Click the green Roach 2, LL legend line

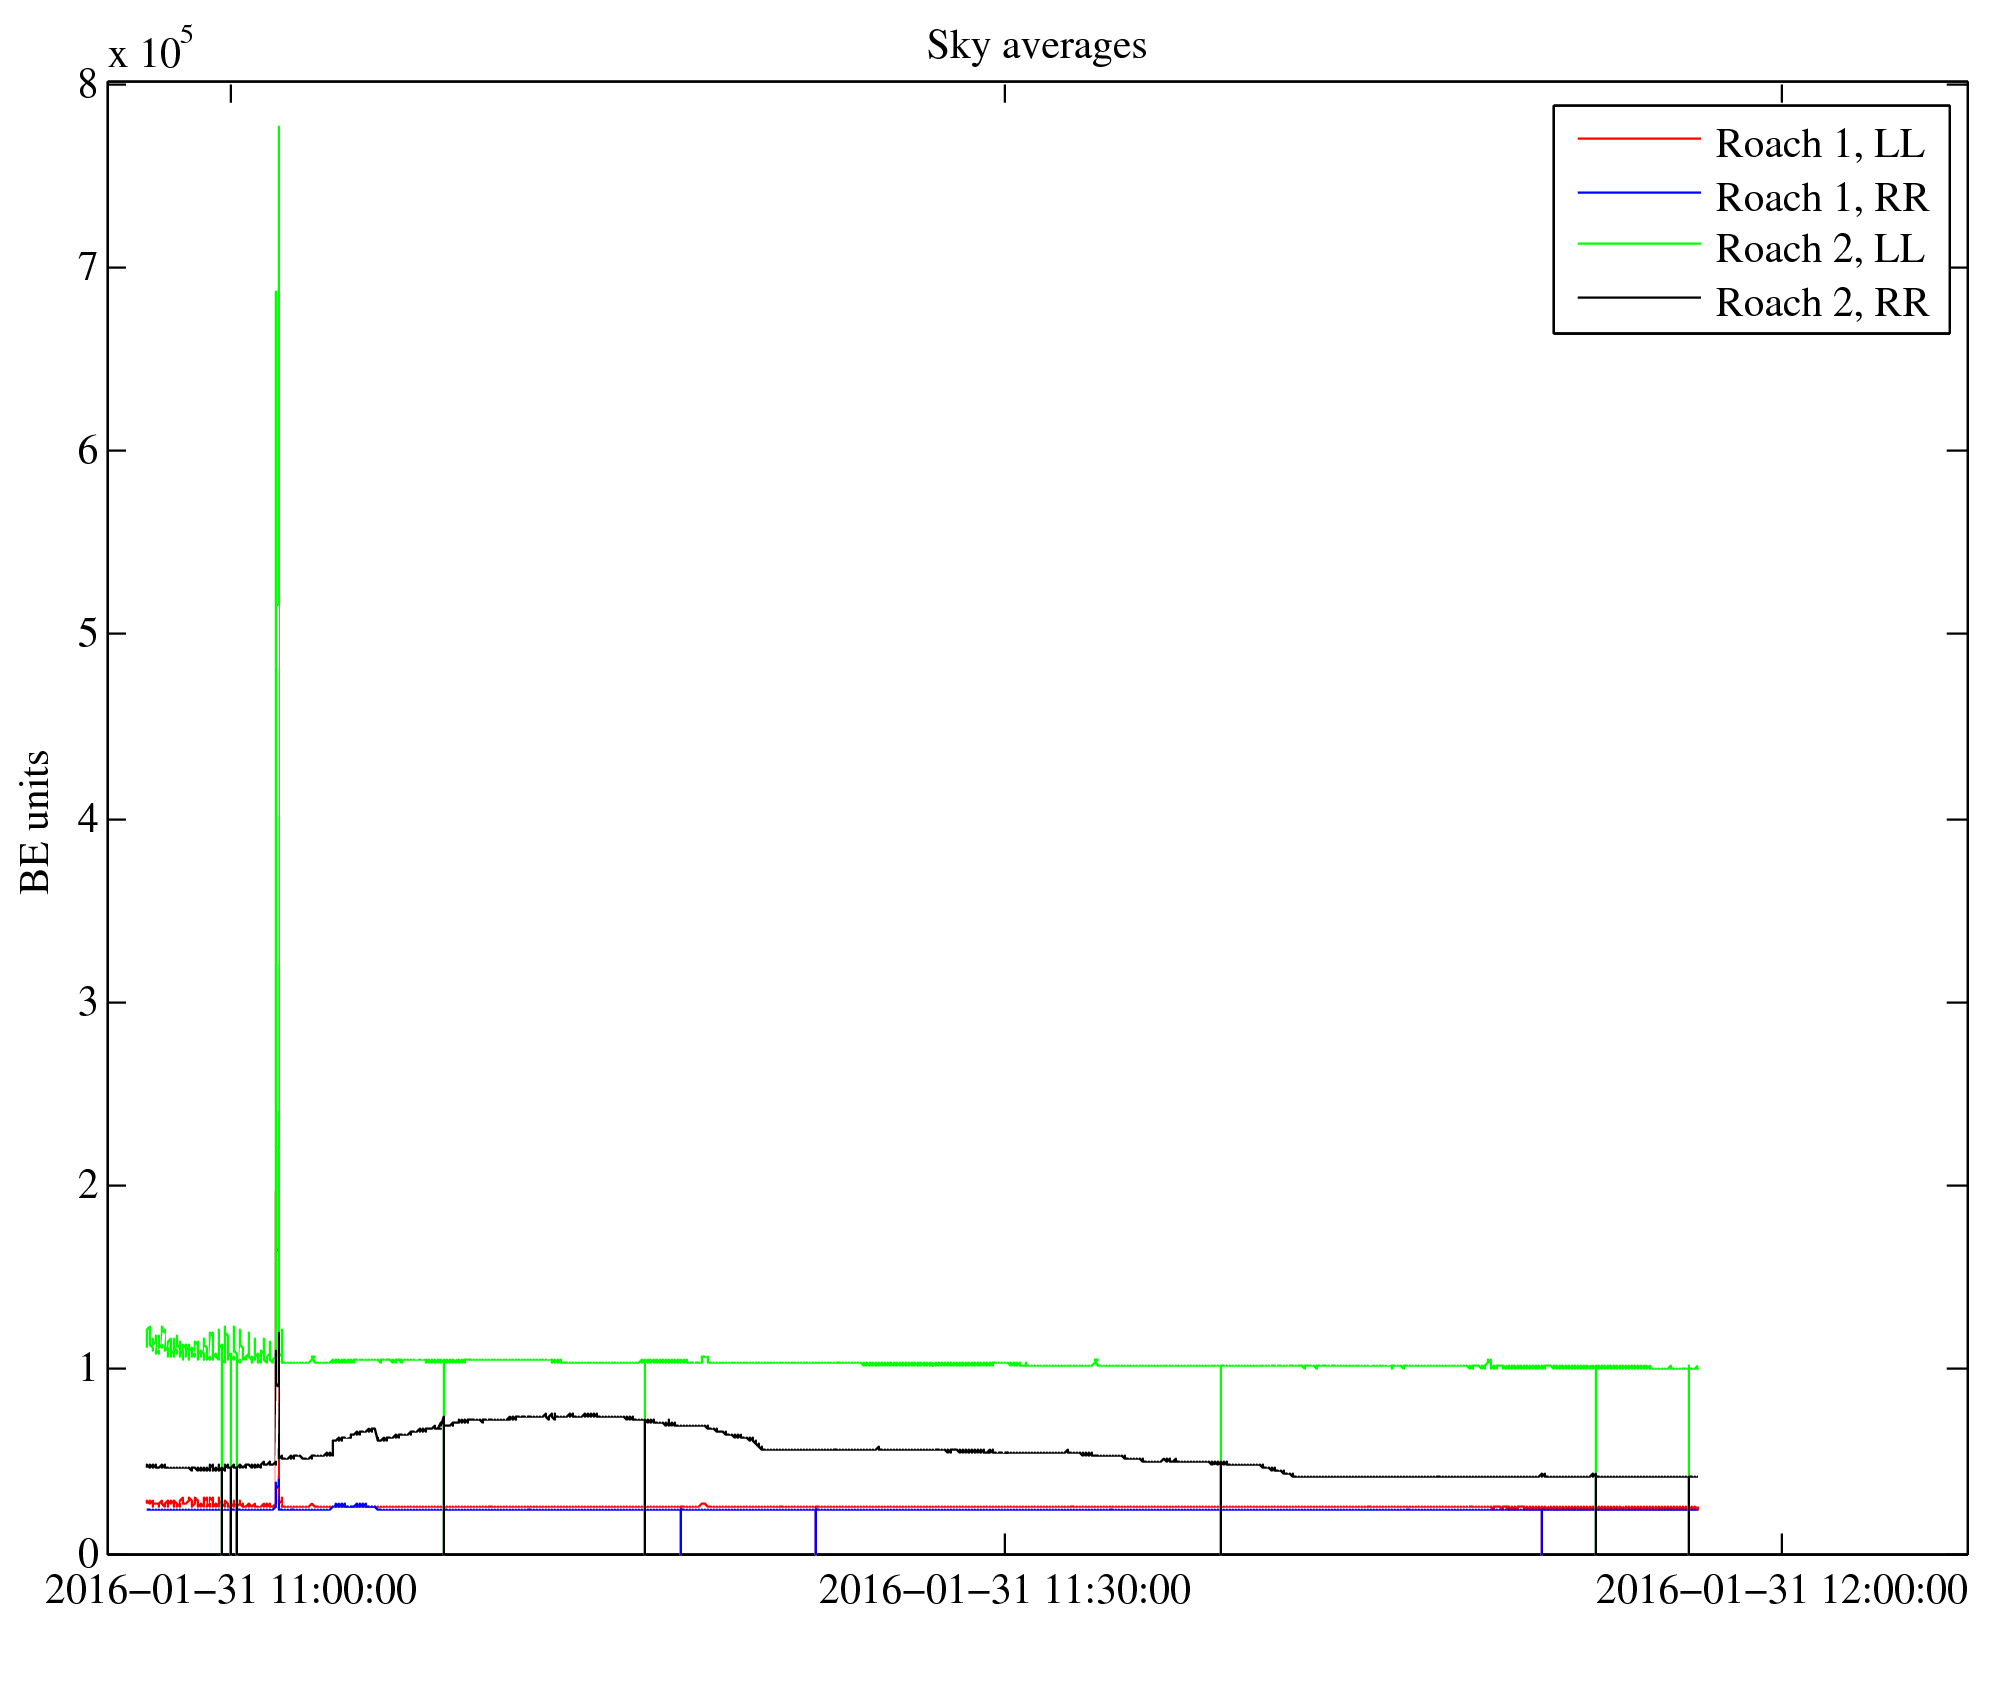click(1638, 244)
